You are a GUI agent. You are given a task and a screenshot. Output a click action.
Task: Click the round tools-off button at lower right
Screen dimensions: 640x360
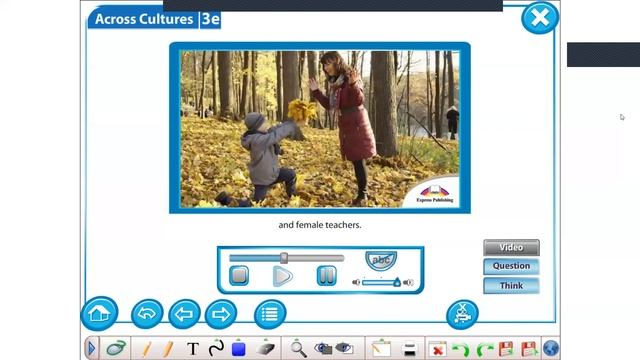(462, 314)
